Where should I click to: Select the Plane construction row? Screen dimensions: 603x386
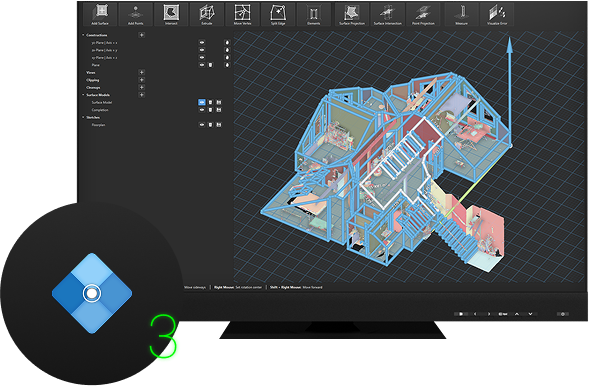pos(95,65)
